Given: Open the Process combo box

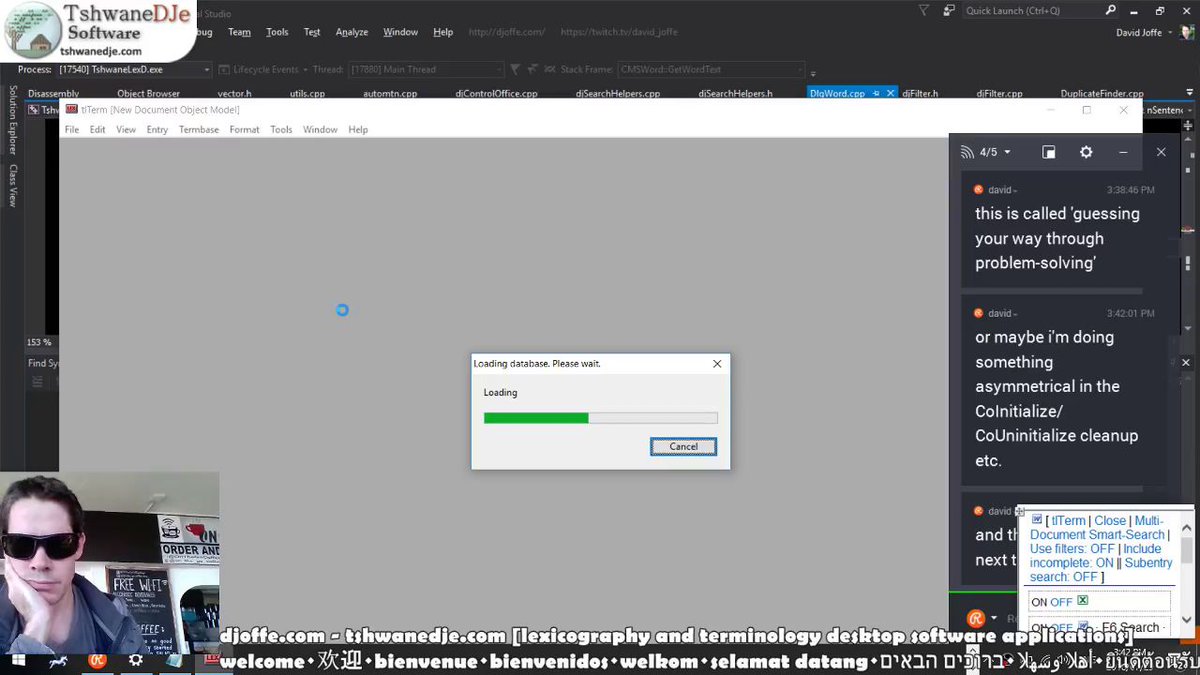Looking at the screenshot, I should pyautogui.click(x=135, y=70).
